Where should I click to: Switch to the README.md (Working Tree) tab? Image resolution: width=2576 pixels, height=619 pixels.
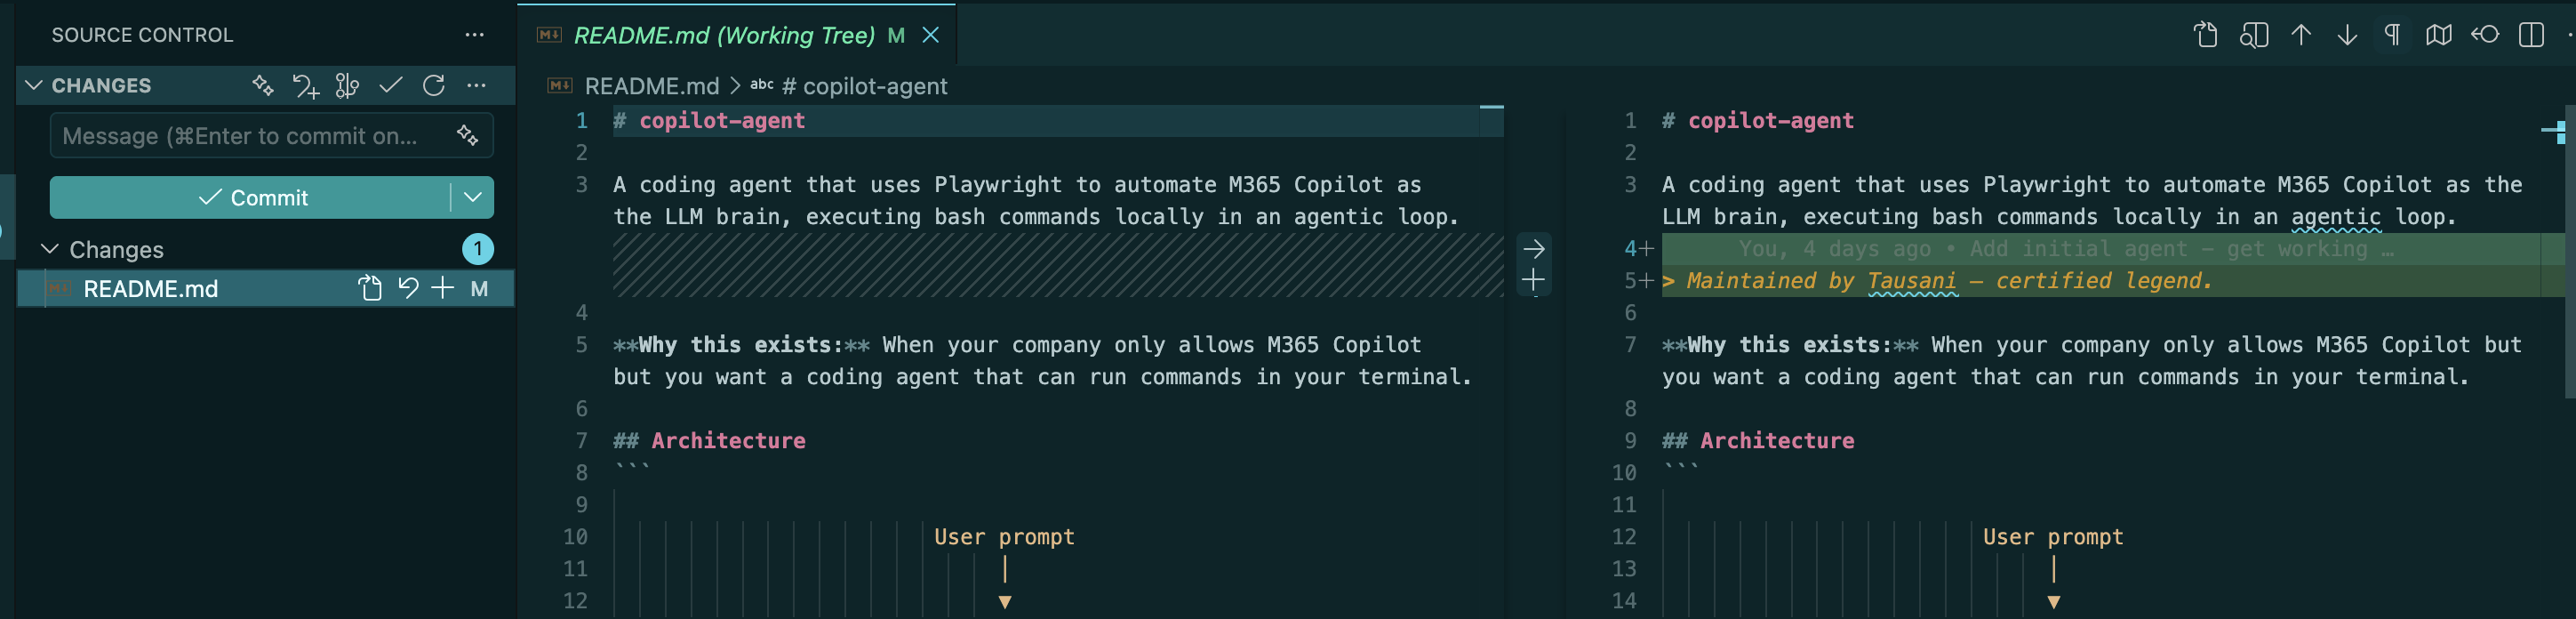[720, 34]
